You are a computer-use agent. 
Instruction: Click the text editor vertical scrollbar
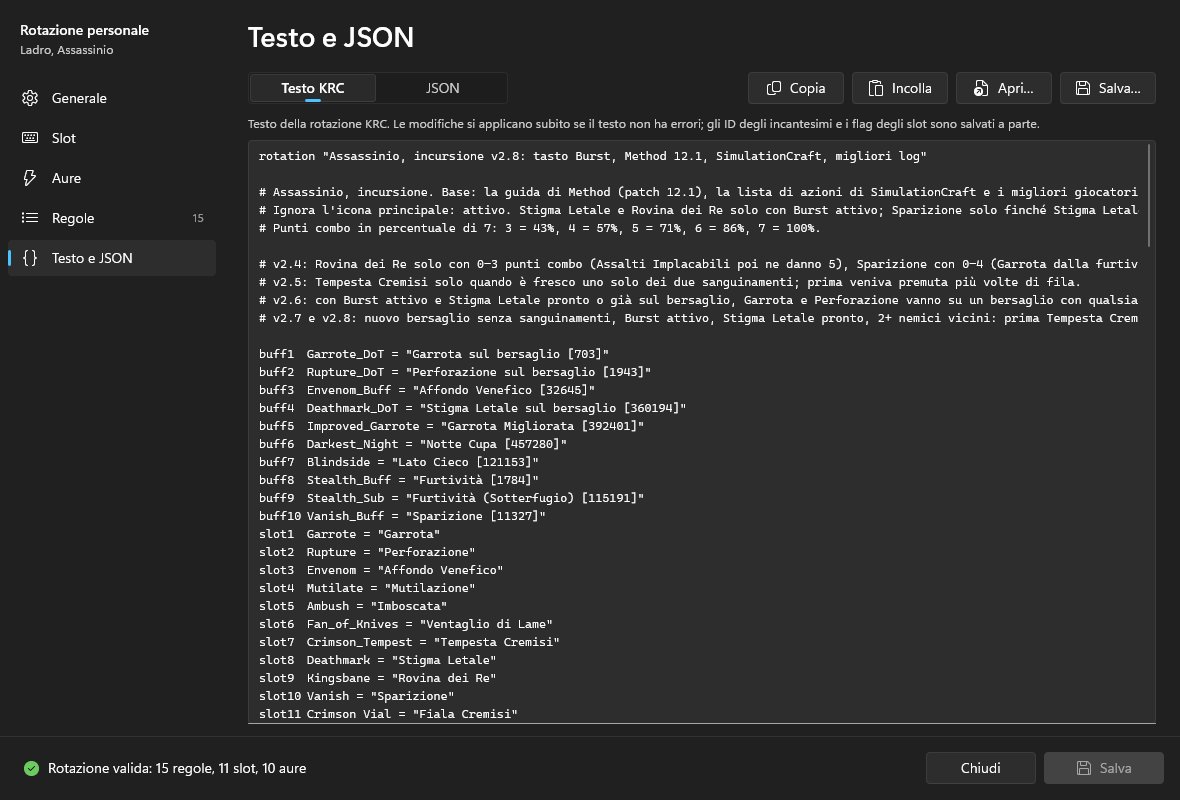[x=1149, y=196]
